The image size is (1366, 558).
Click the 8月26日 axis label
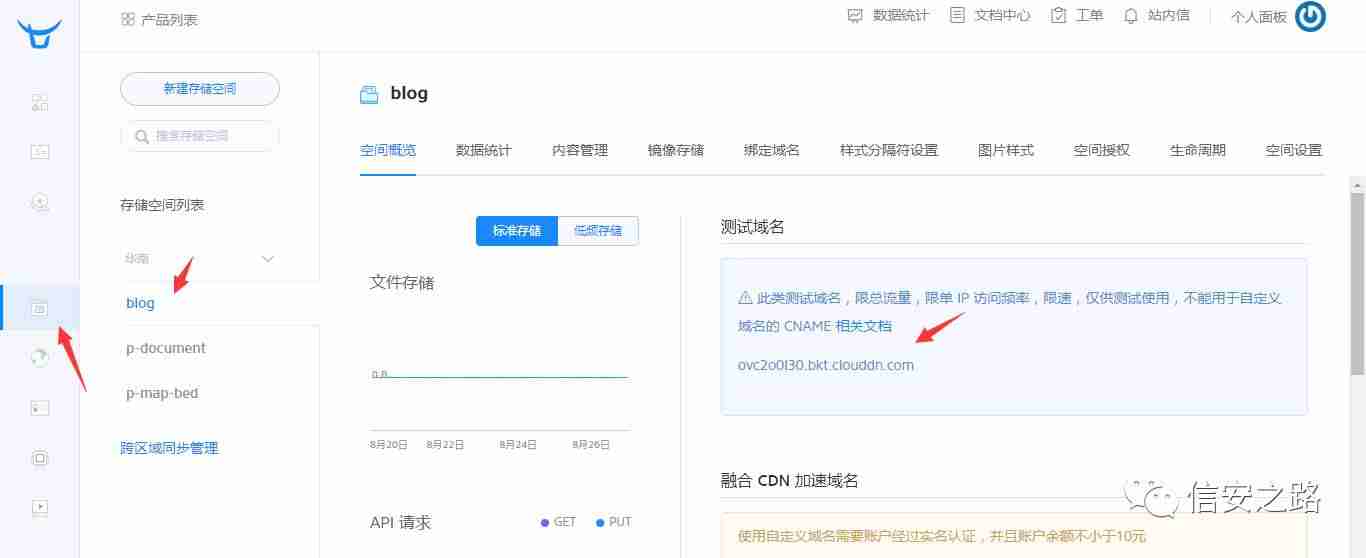[592, 444]
